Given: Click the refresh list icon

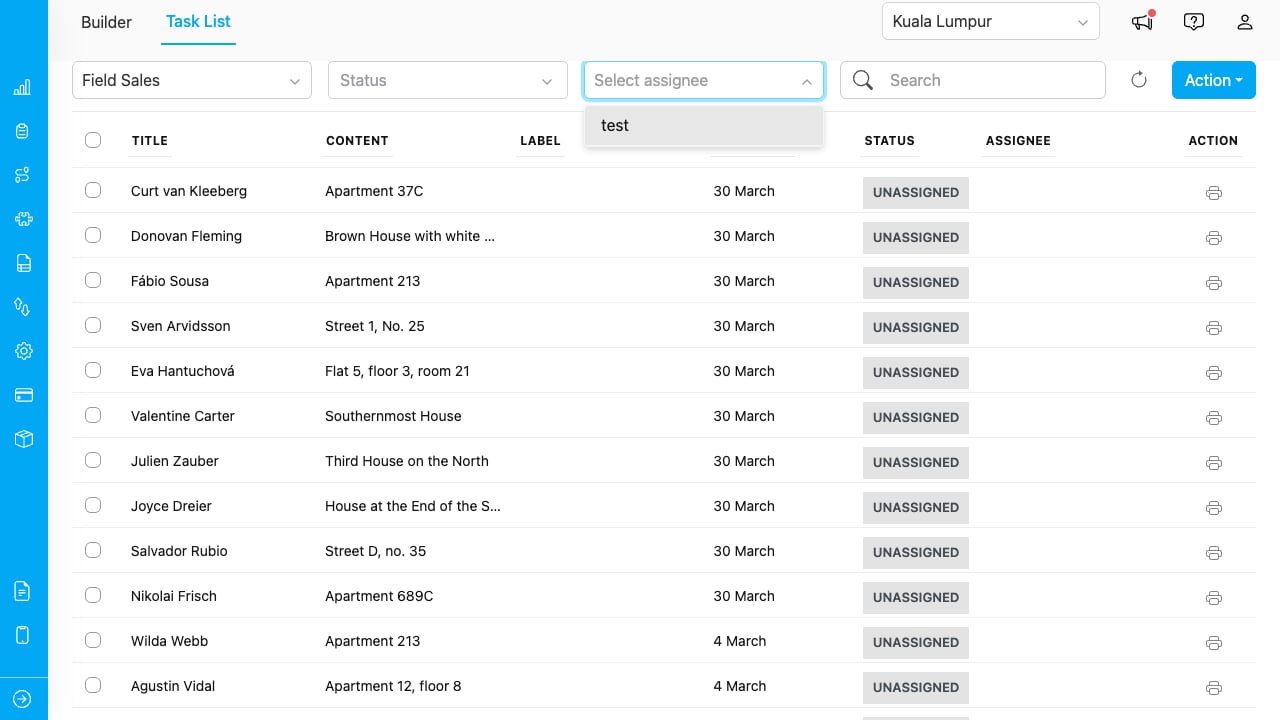Looking at the screenshot, I should pos(1139,80).
